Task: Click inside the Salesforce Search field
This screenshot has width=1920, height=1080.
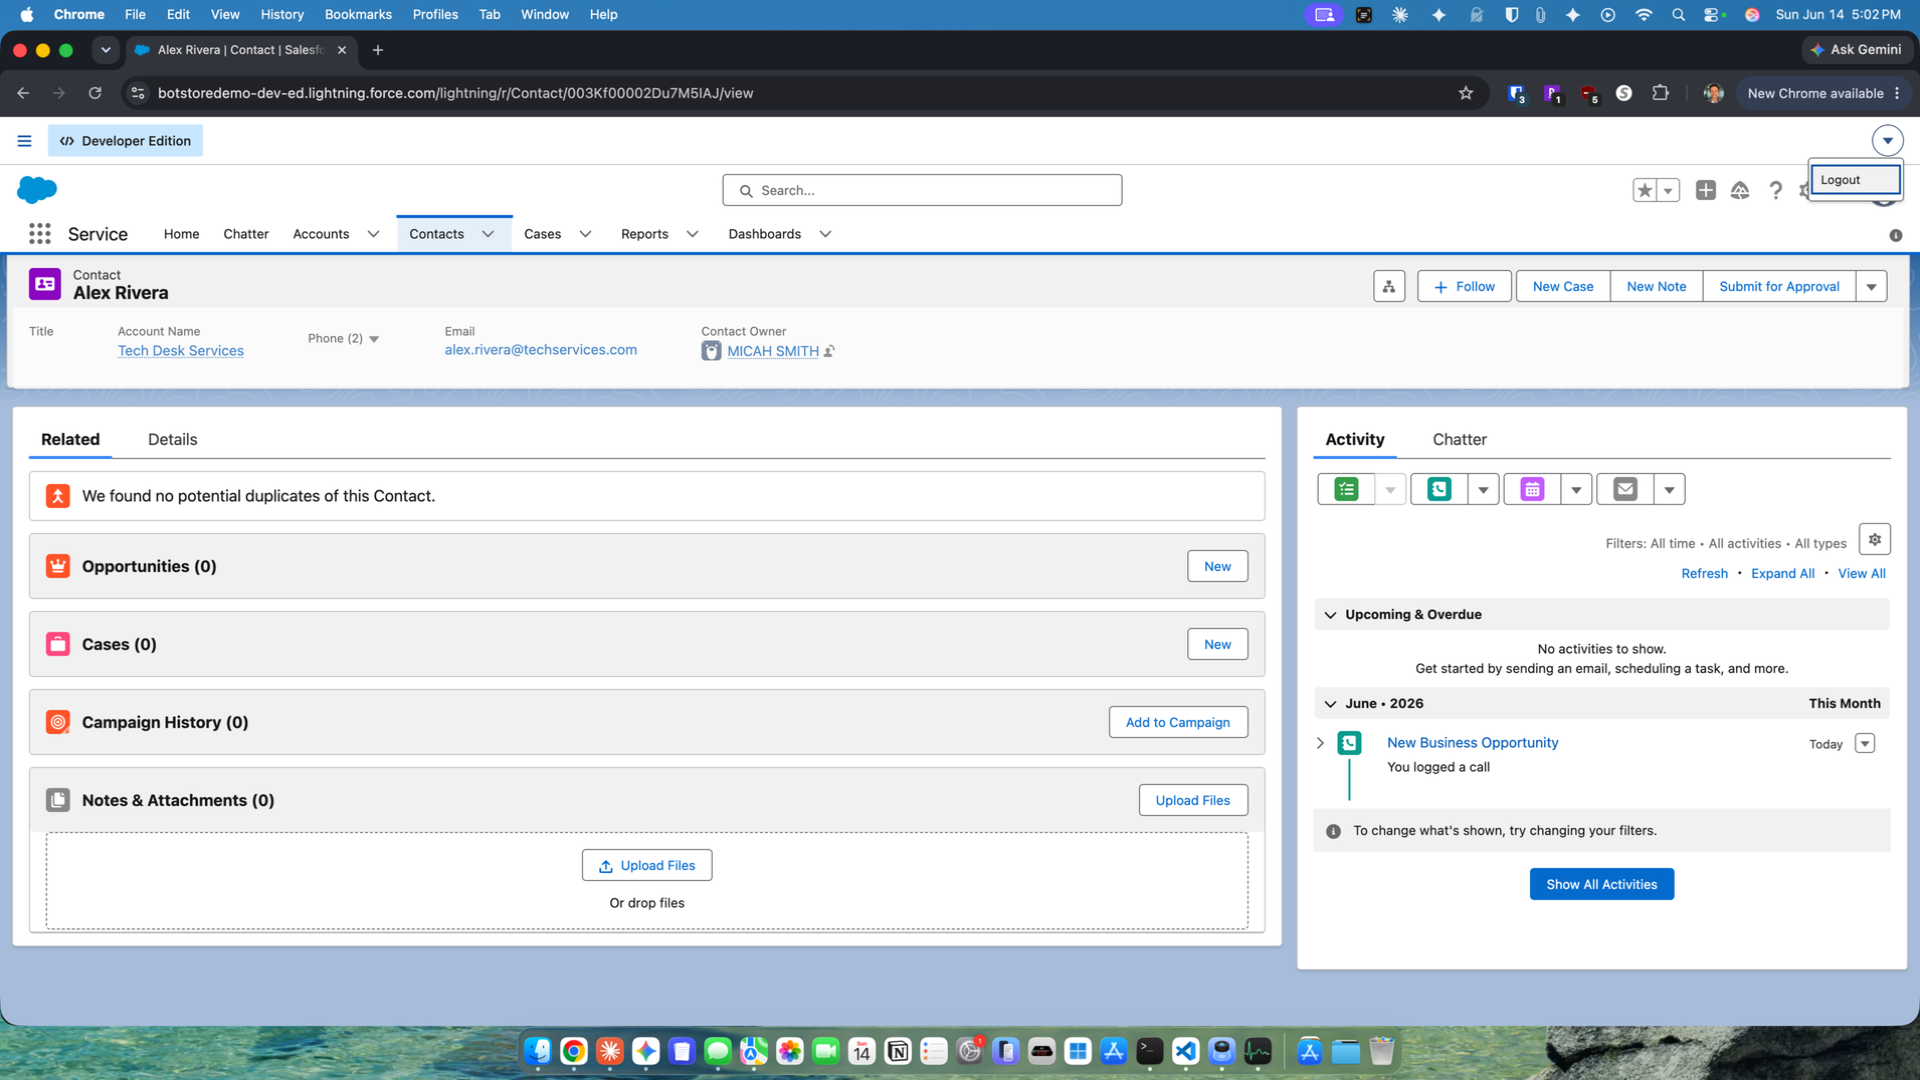Action: click(922, 190)
